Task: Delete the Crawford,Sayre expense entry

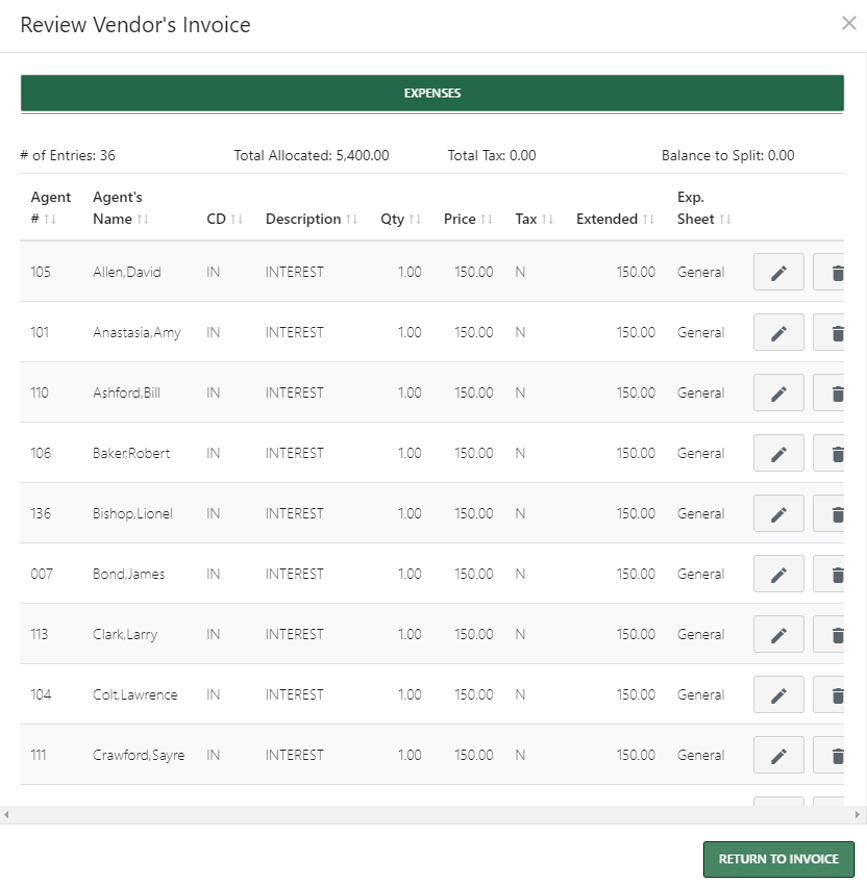Action: click(x=839, y=754)
